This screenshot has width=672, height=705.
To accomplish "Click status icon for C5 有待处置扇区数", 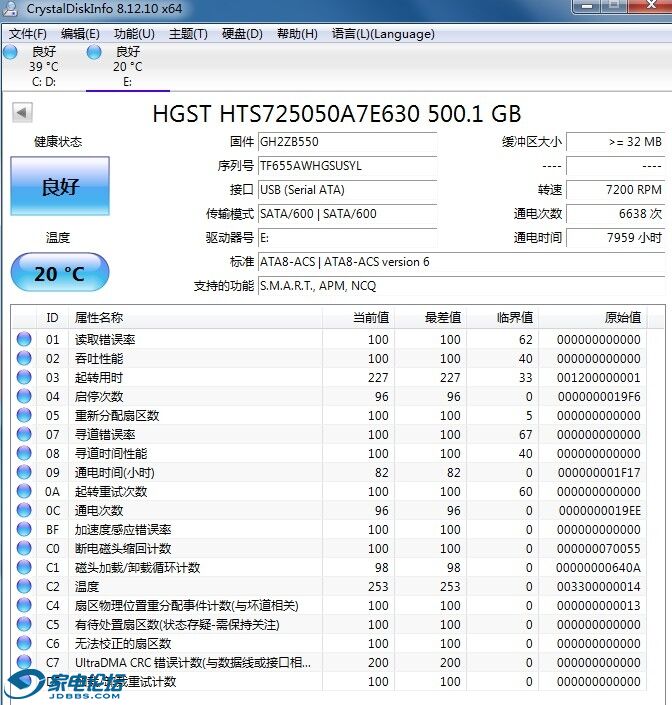I will 24,624.
